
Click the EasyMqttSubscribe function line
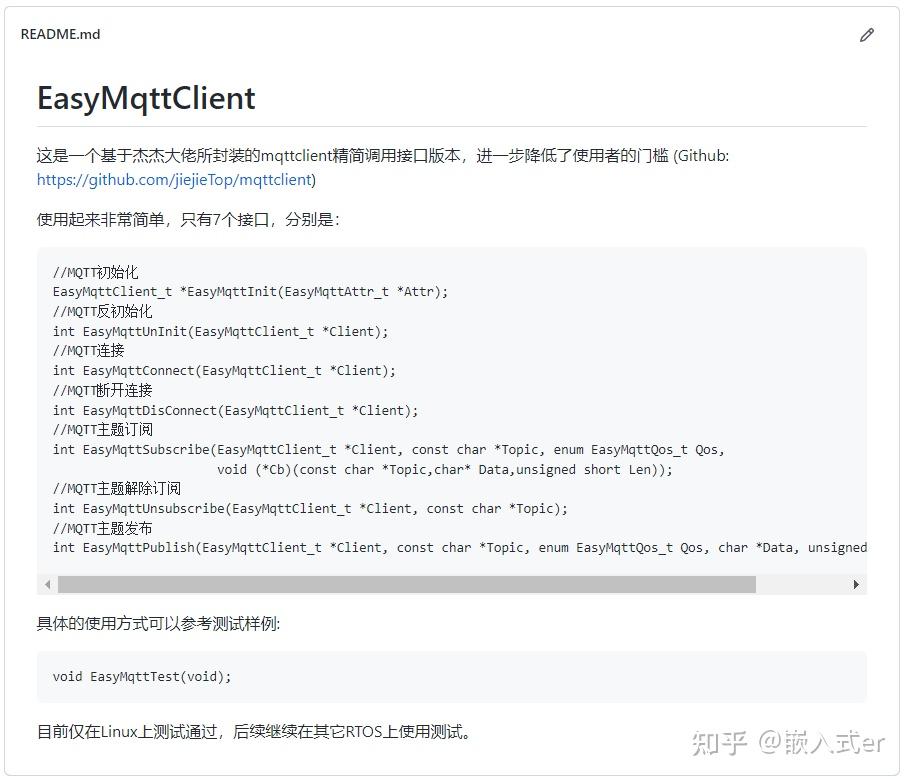click(386, 449)
